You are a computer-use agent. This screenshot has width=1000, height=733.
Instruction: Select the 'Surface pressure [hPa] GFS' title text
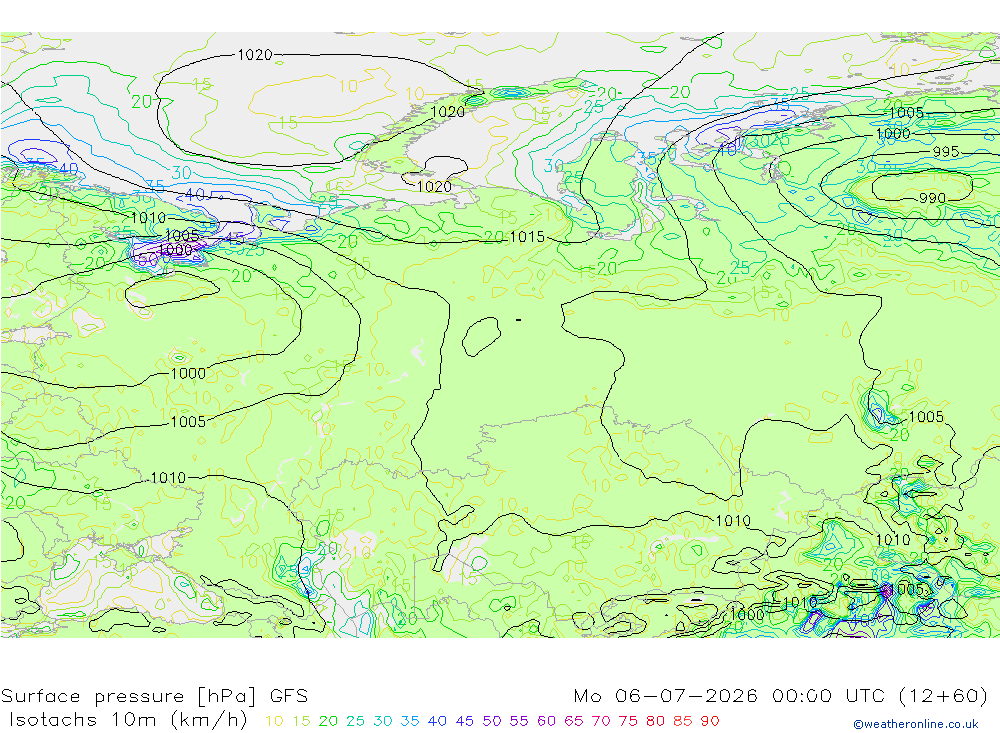[154, 696]
